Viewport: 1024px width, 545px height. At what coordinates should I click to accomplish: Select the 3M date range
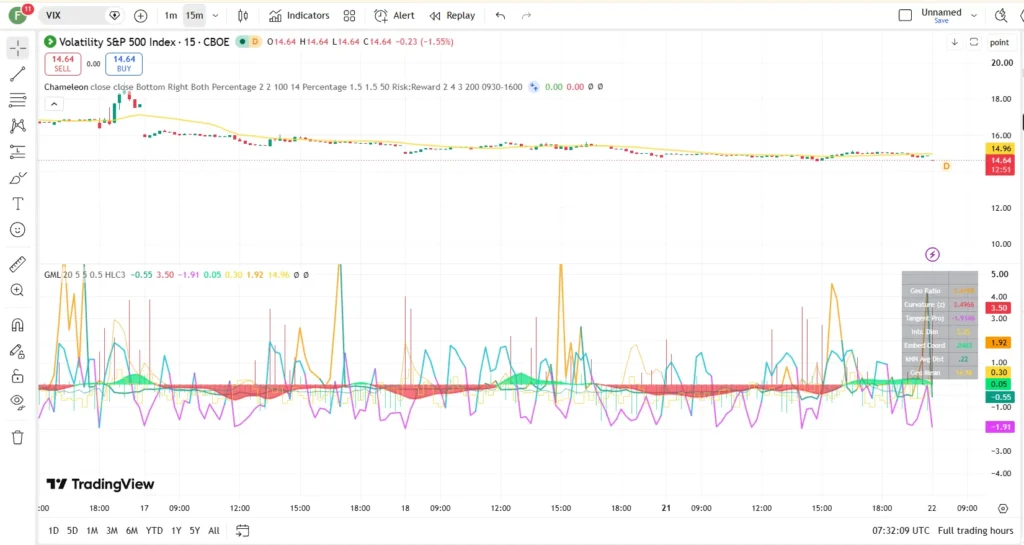click(x=112, y=531)
